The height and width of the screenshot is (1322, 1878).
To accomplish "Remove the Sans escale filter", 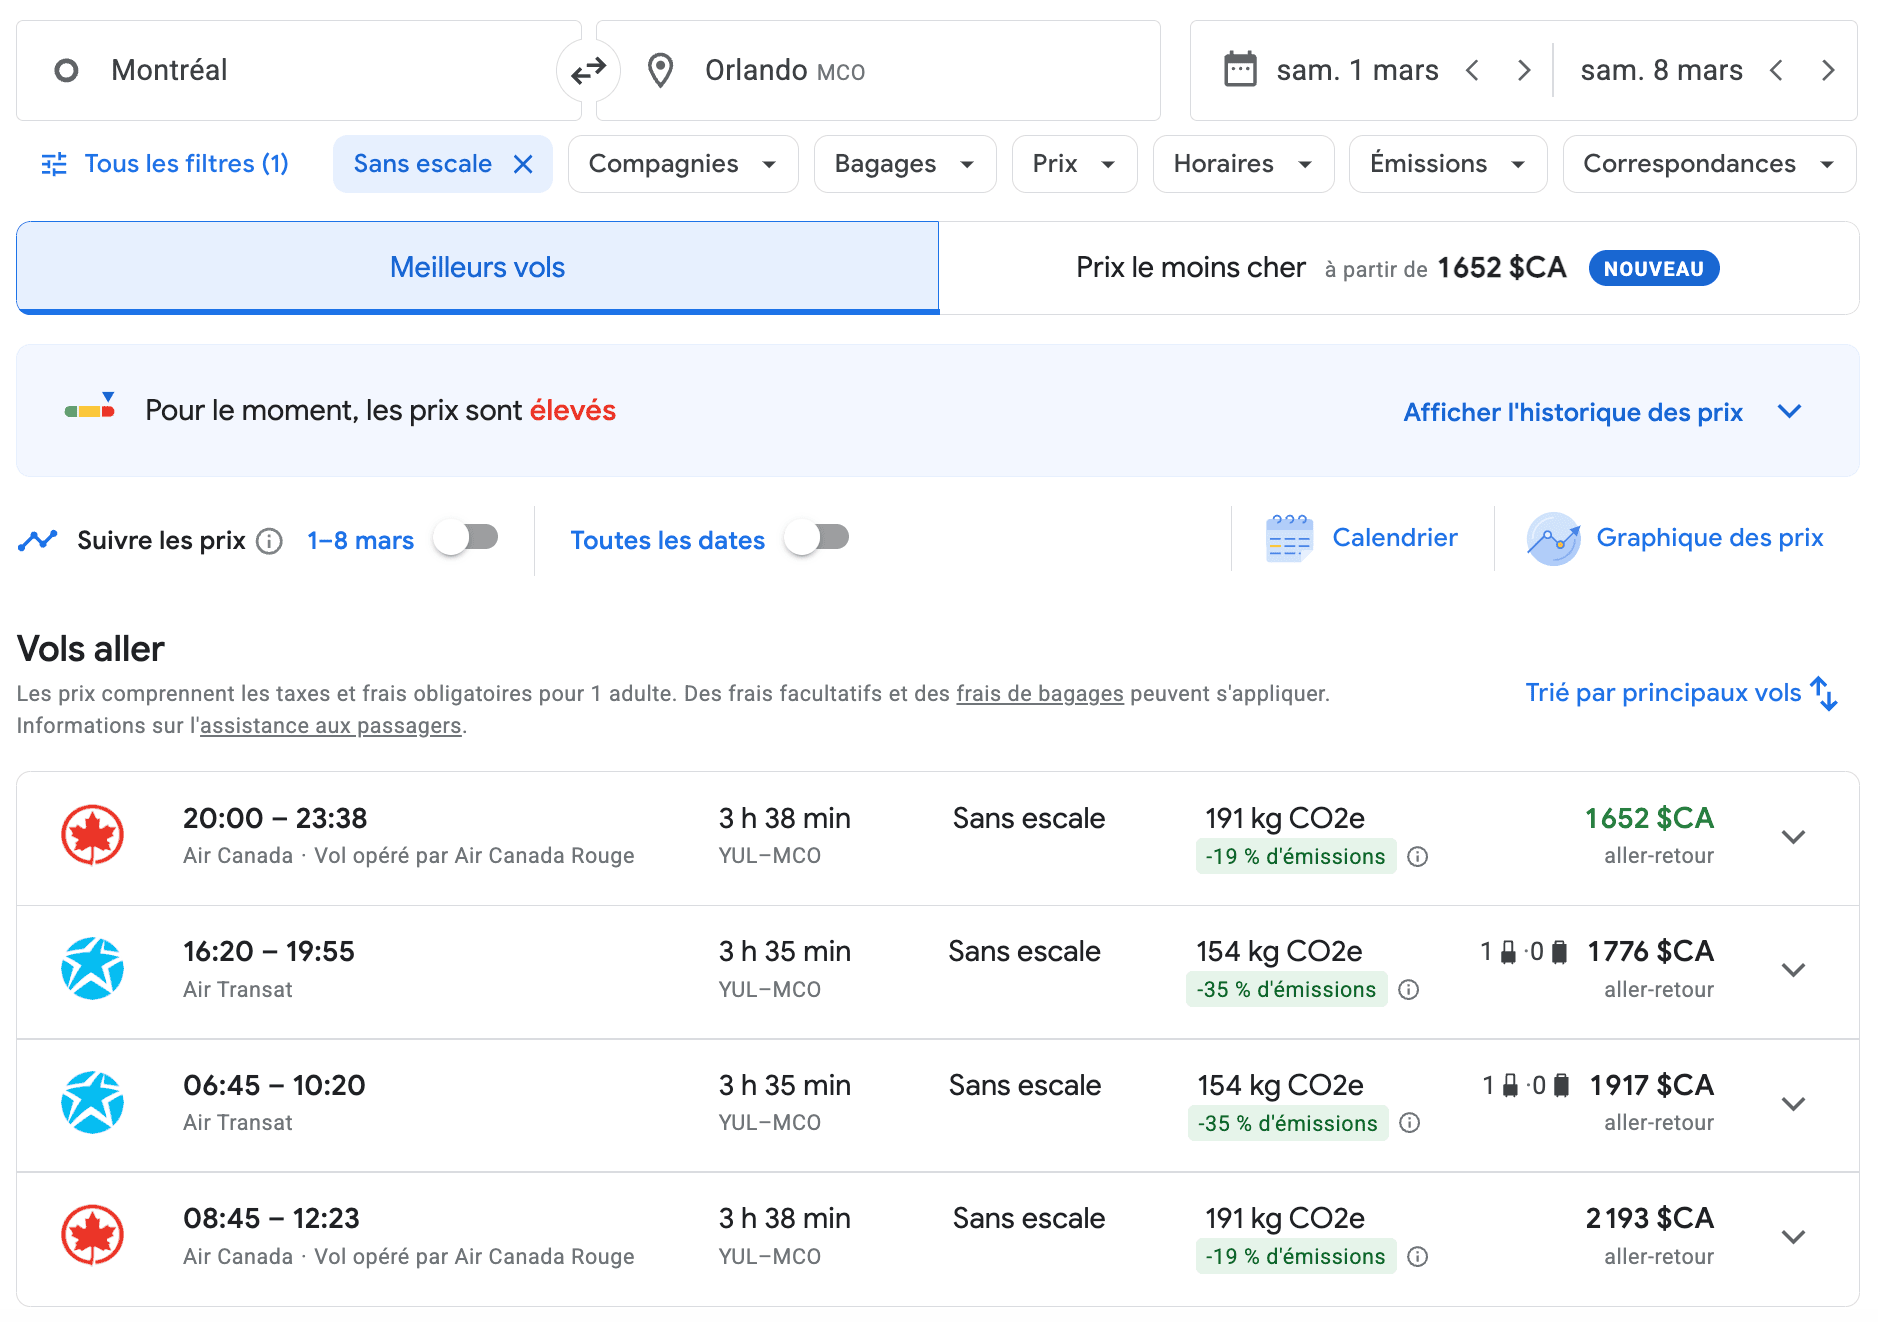I will (x=523, y=164).
